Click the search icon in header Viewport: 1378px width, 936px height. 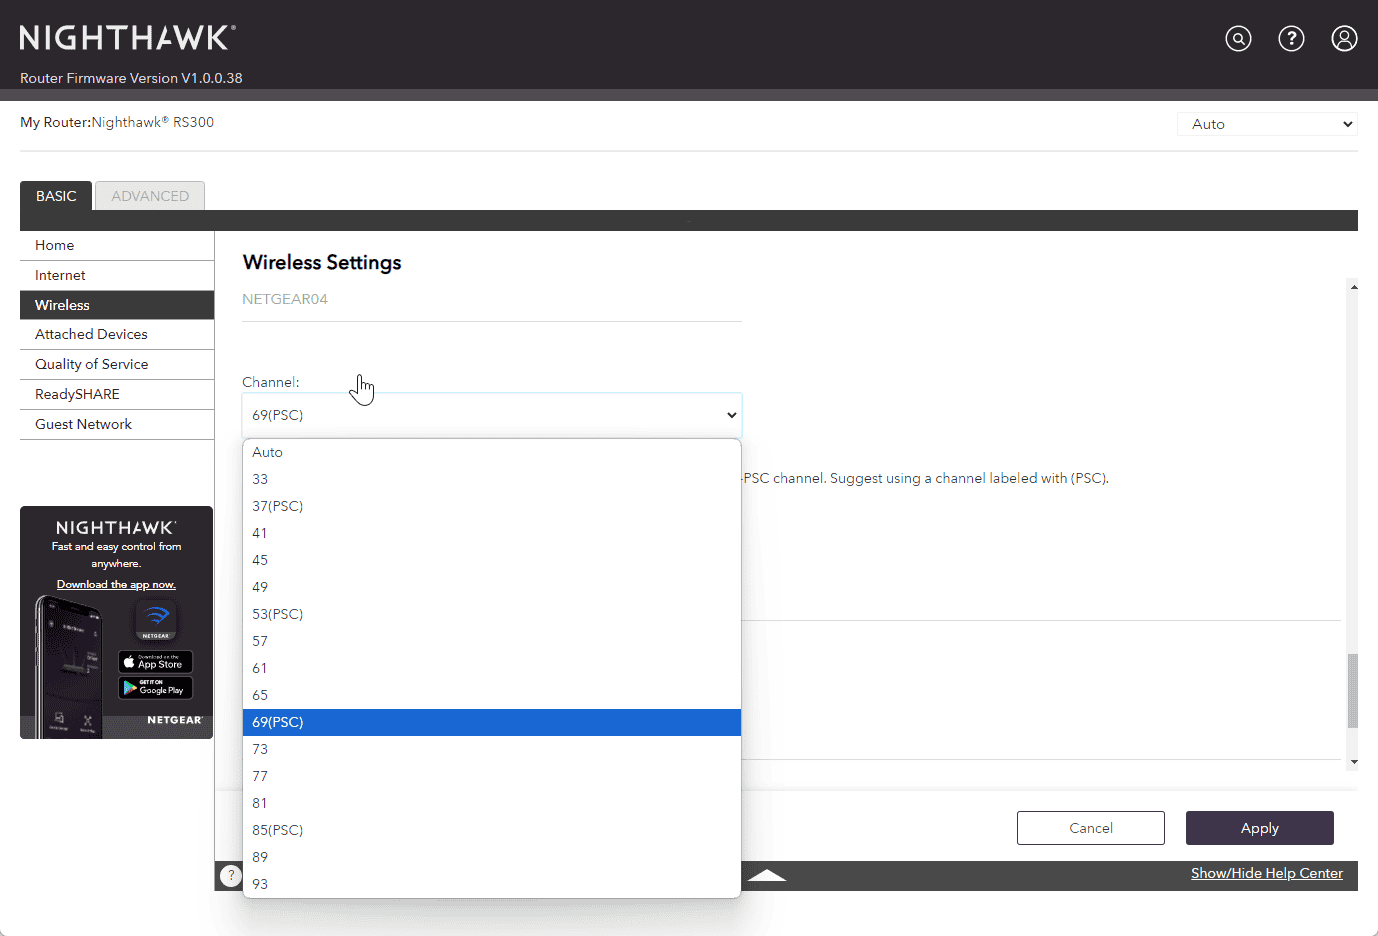coord(1238,39)
